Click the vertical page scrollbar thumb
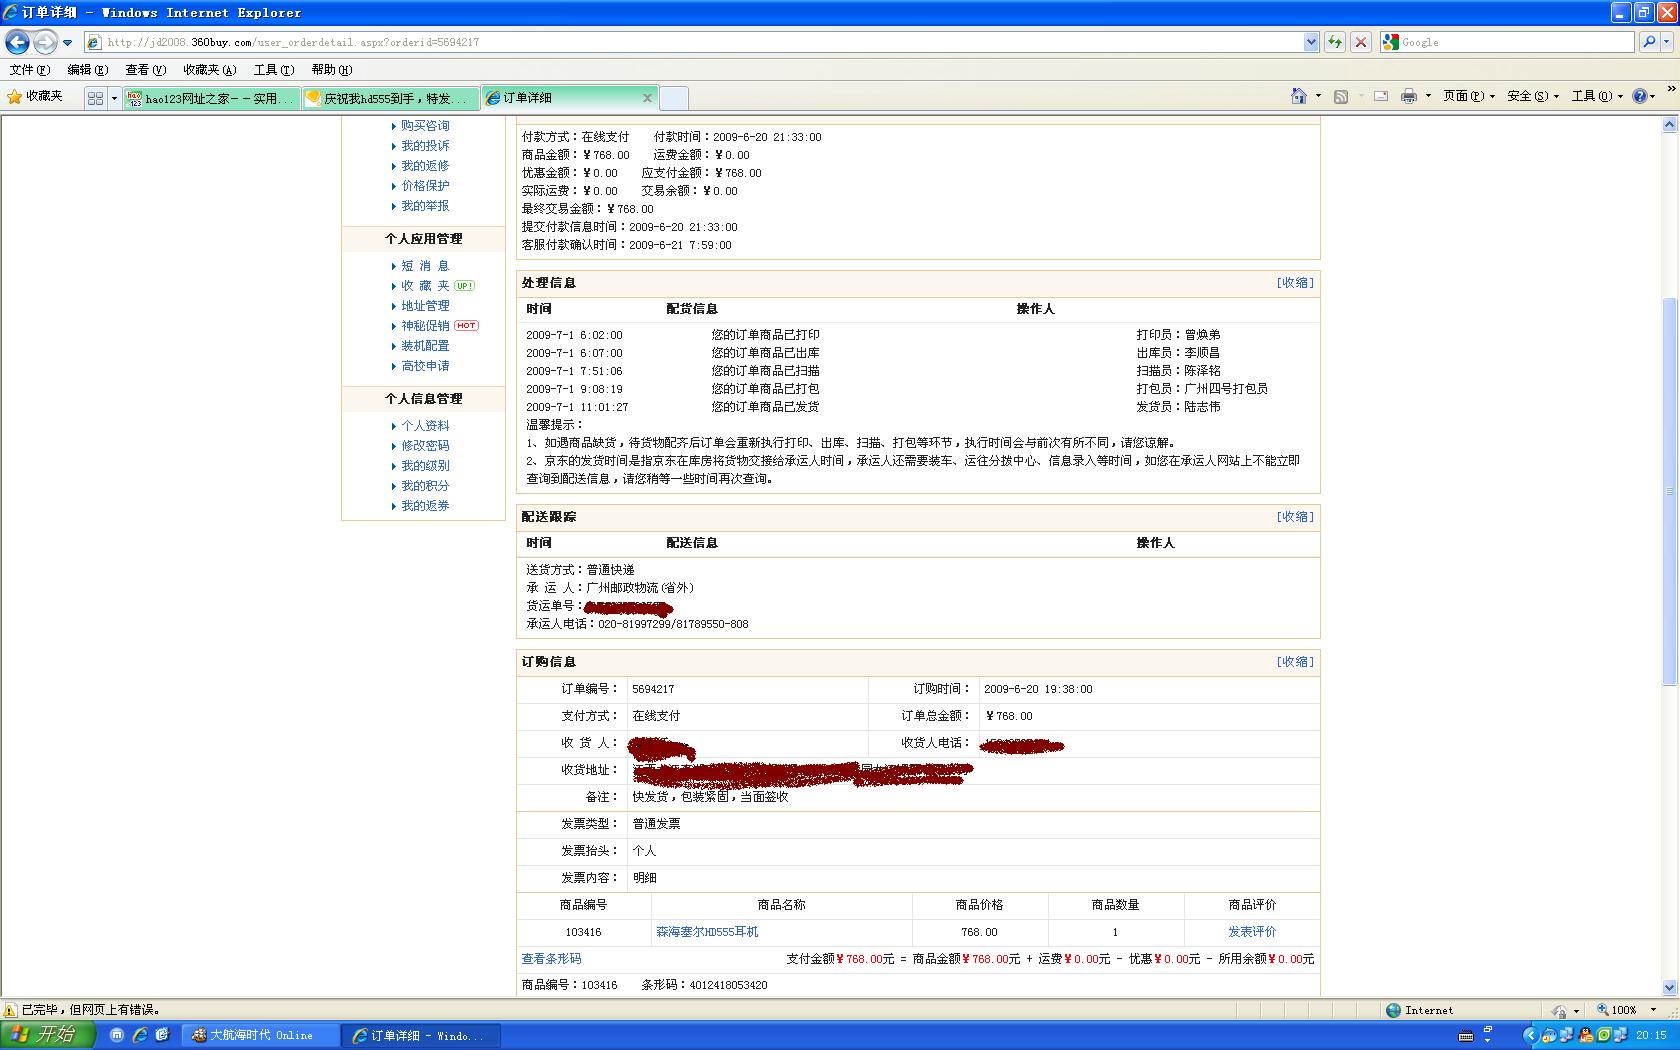 coord(1668,490)
